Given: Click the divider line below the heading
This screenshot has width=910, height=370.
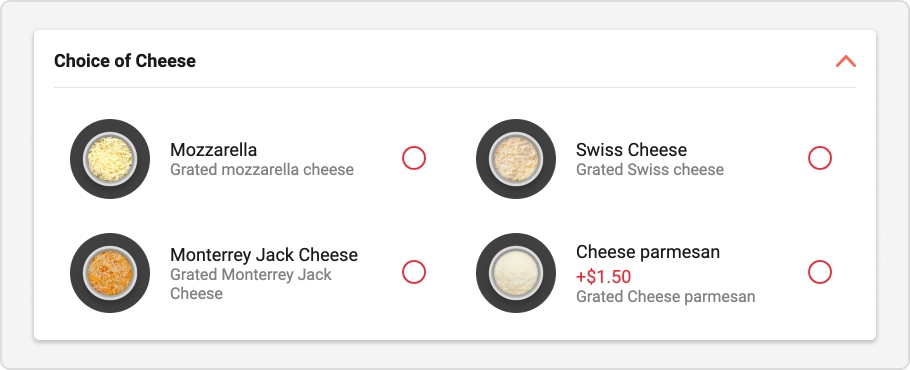Looking at the screenshot, I should click(455, 88).
